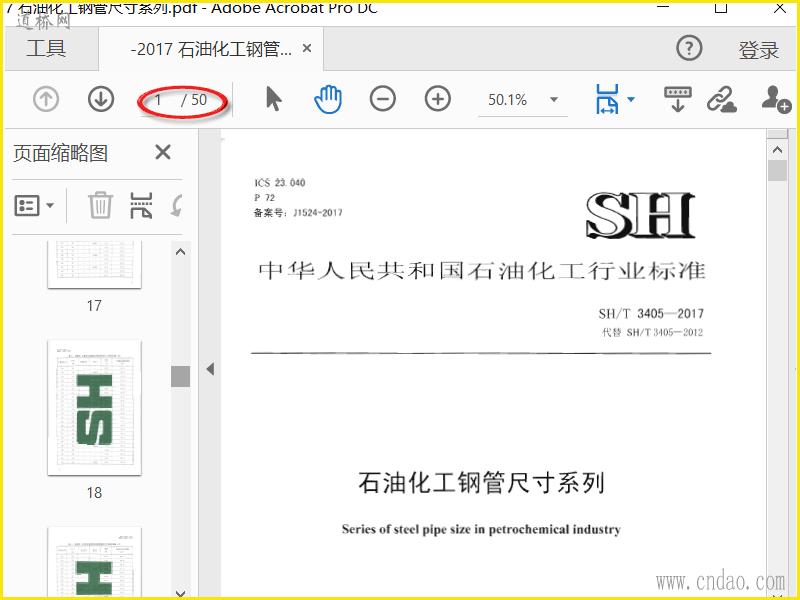
Task: Select page 18 thumbnail
Action: 94,408
